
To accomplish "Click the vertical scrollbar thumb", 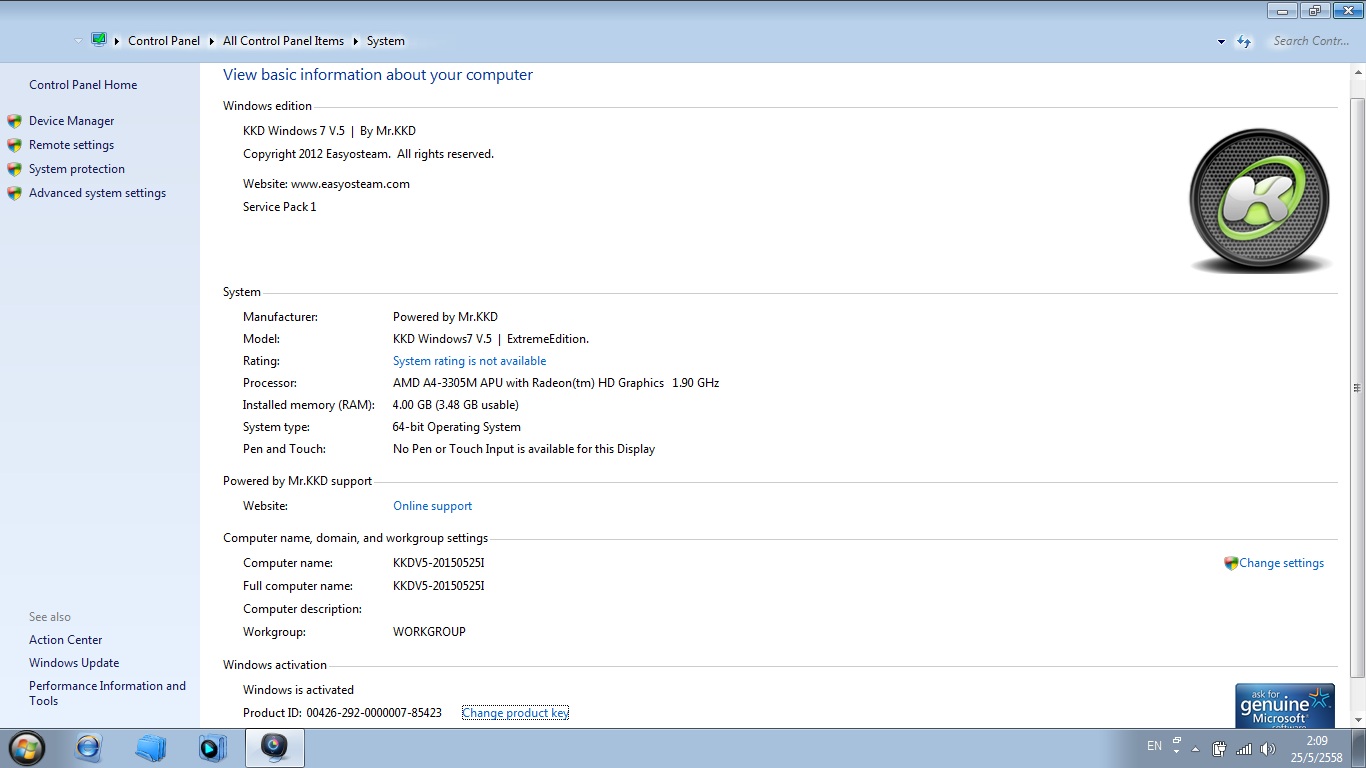I will [1357, 389].
